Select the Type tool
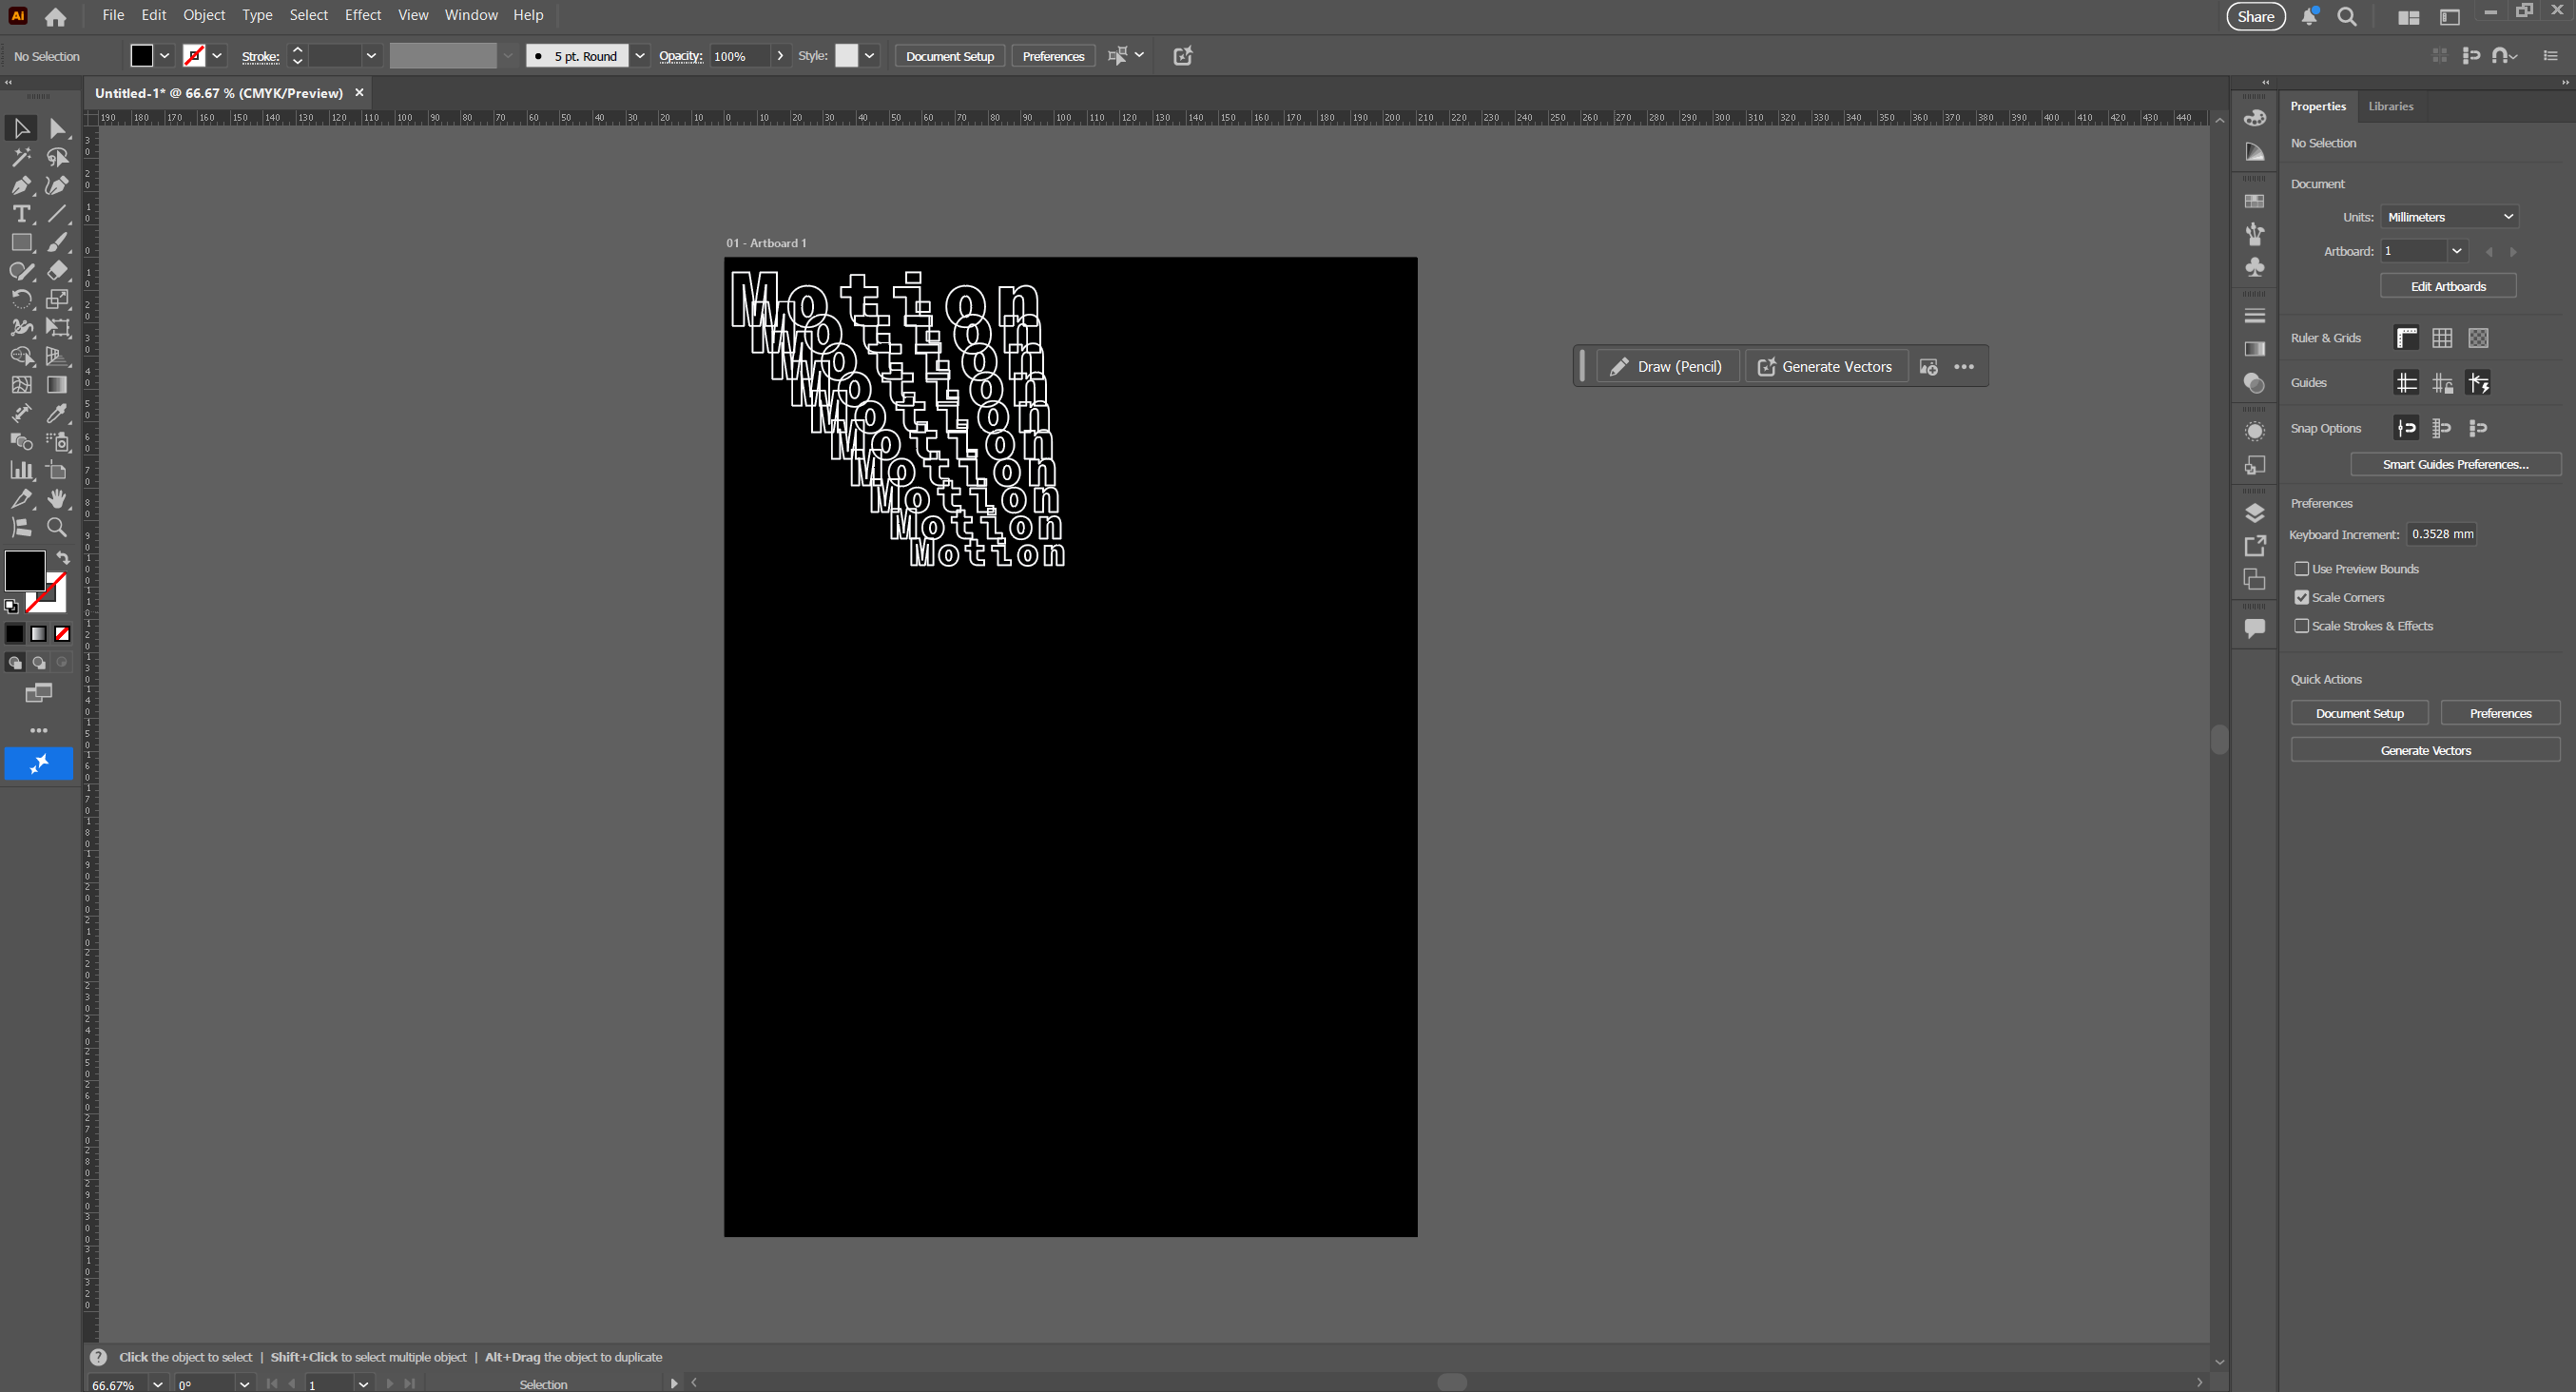Viewport: 2576px width, 1392px height. (21, 214)
